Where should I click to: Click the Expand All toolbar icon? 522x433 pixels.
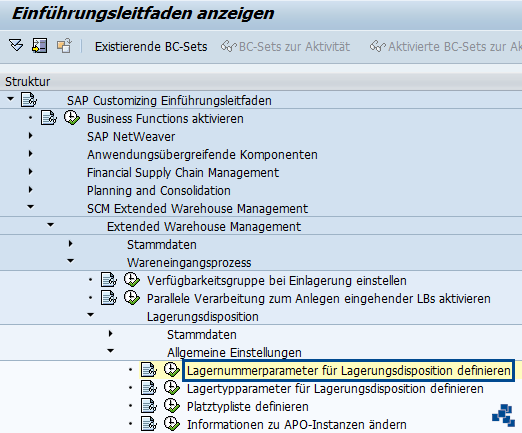pyautogui.click(x=16, y=46)
